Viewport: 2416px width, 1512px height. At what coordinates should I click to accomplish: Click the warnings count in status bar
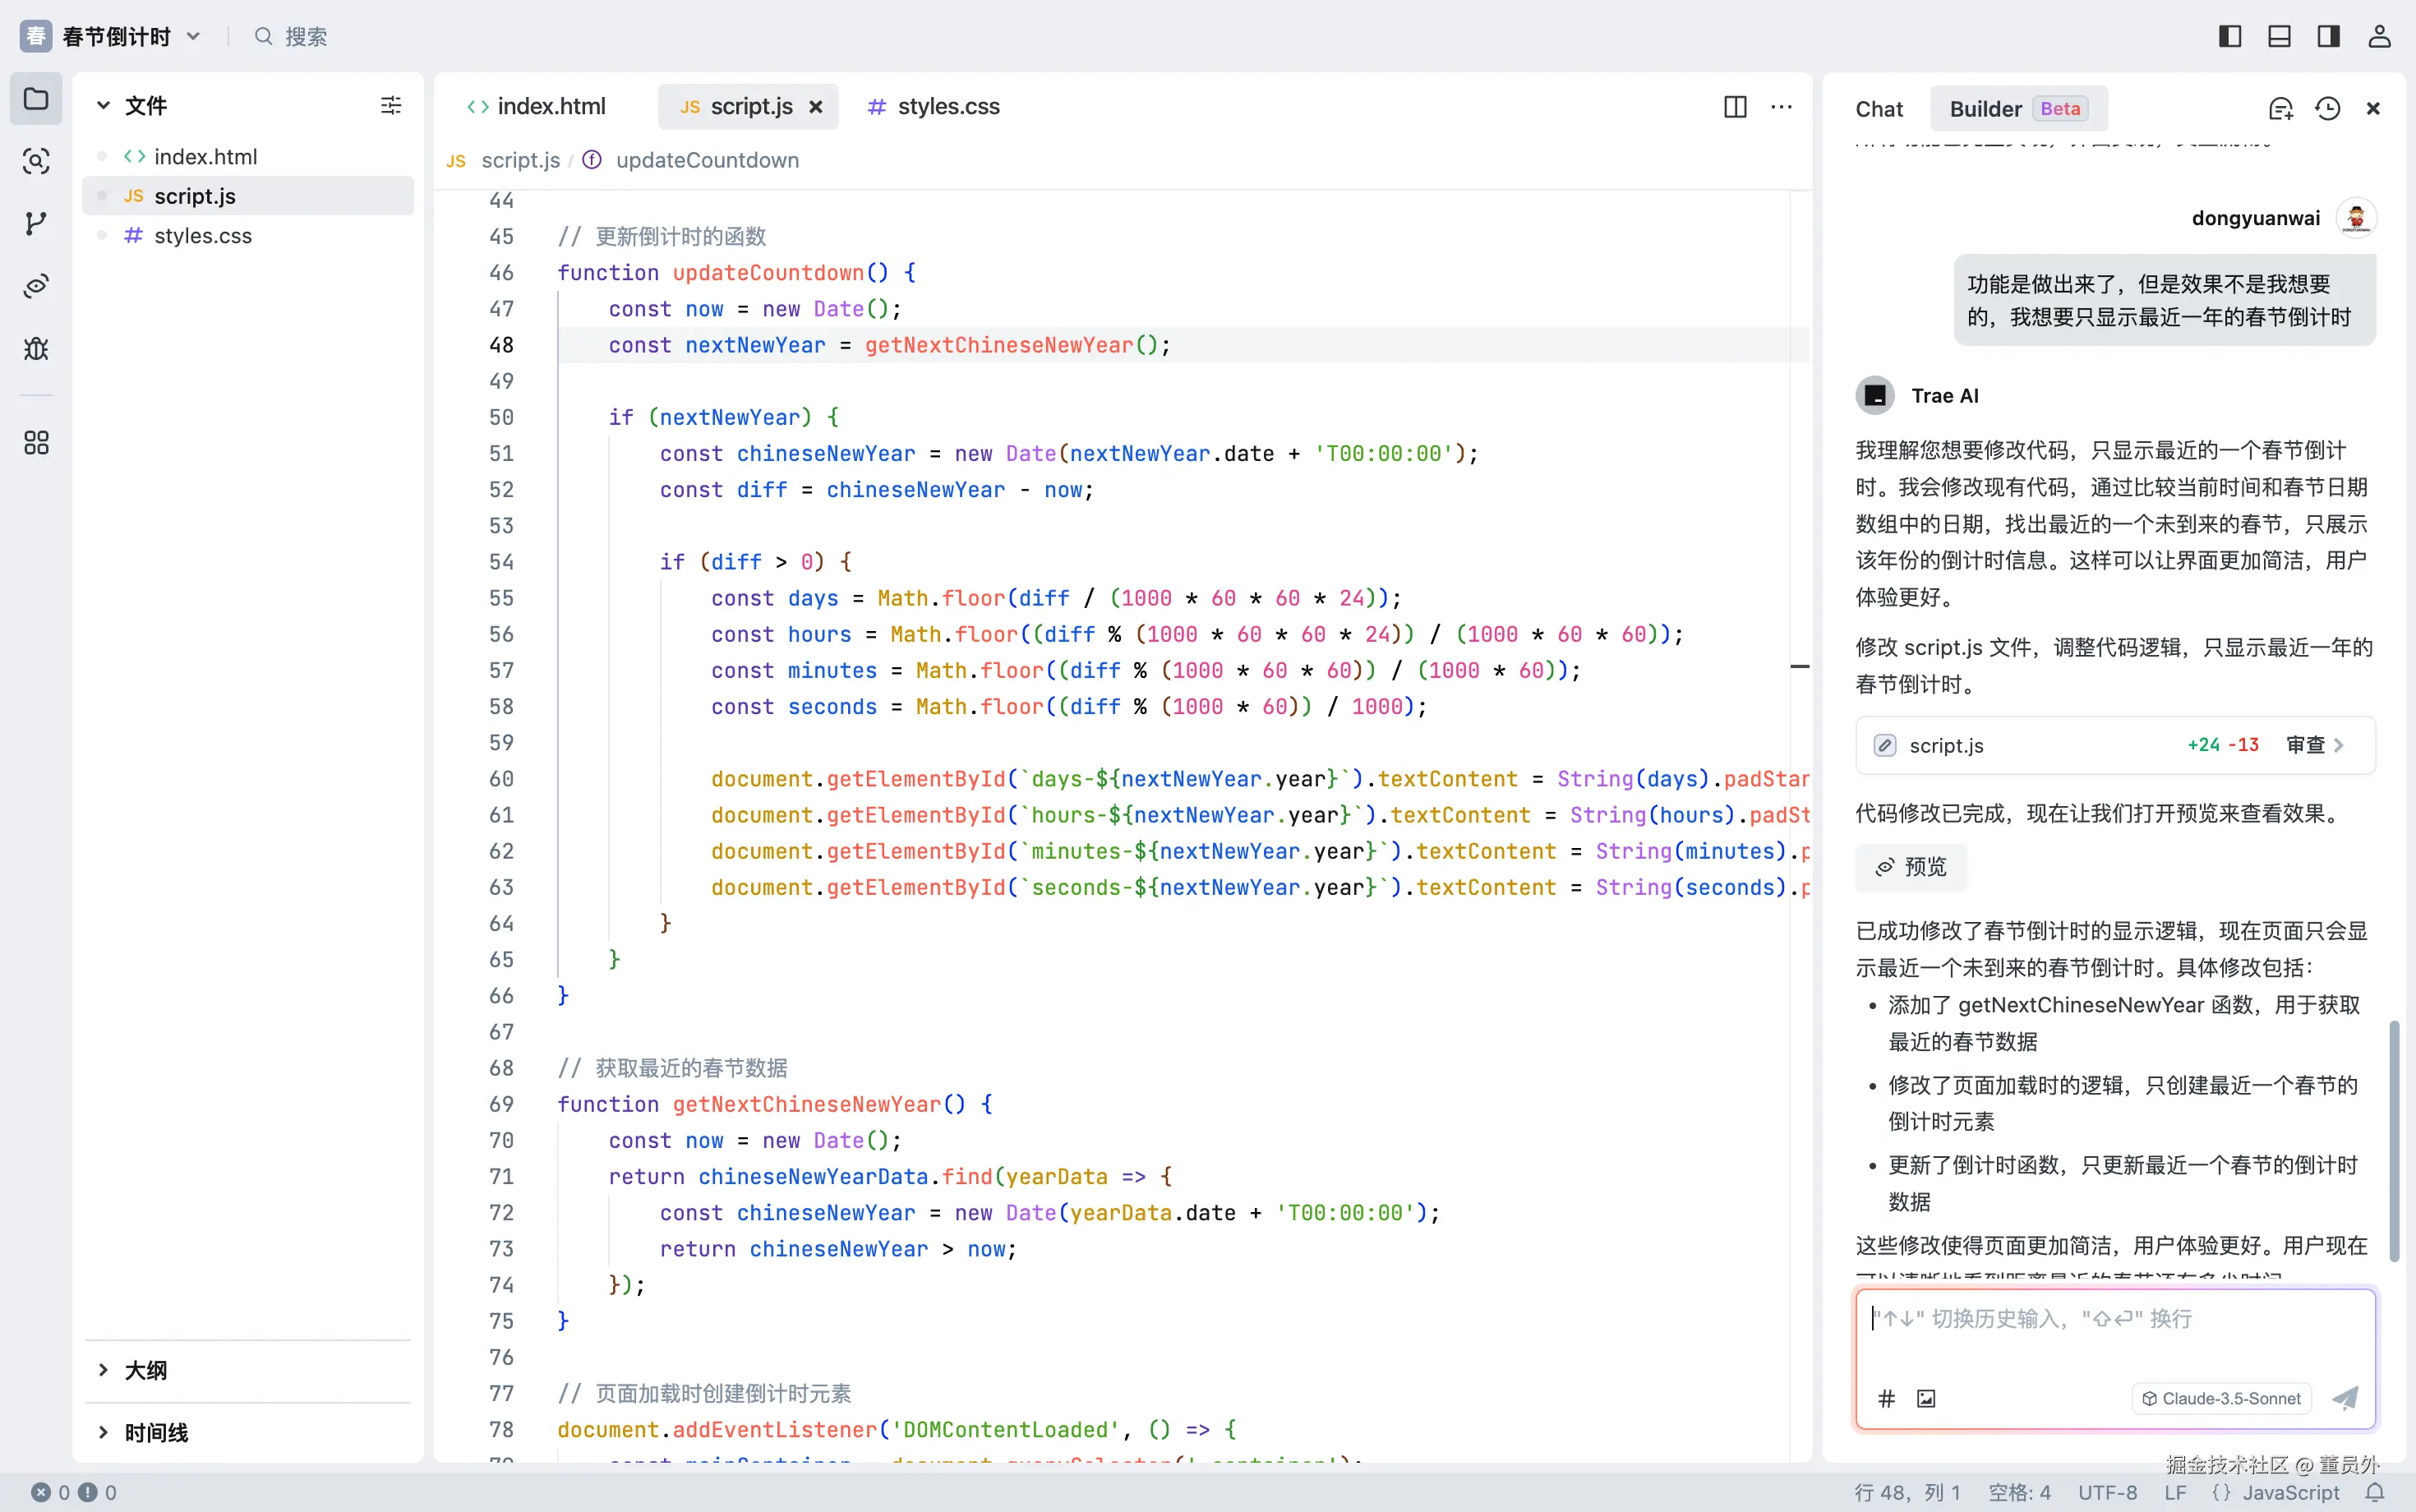(x=97, y=1492)
